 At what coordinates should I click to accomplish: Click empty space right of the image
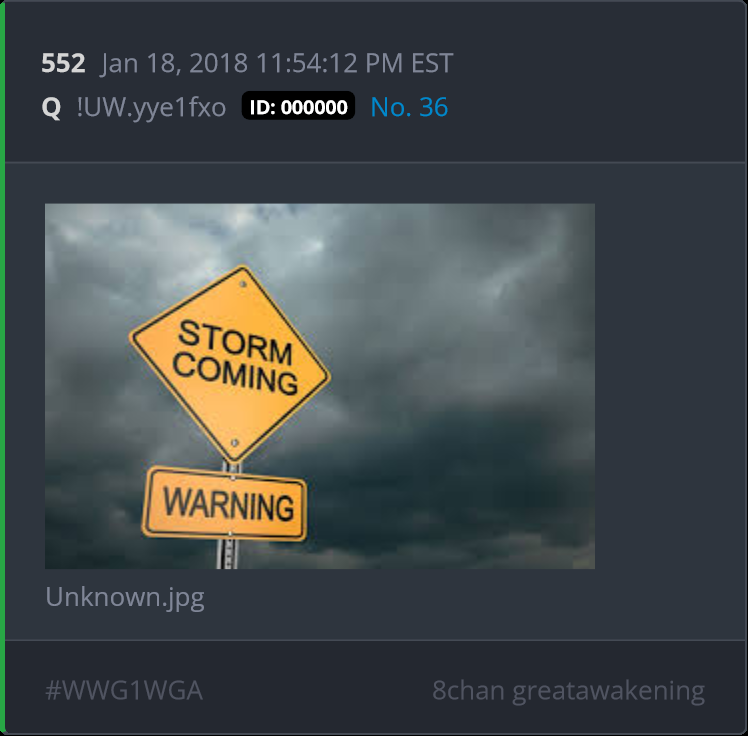point(668,386)
